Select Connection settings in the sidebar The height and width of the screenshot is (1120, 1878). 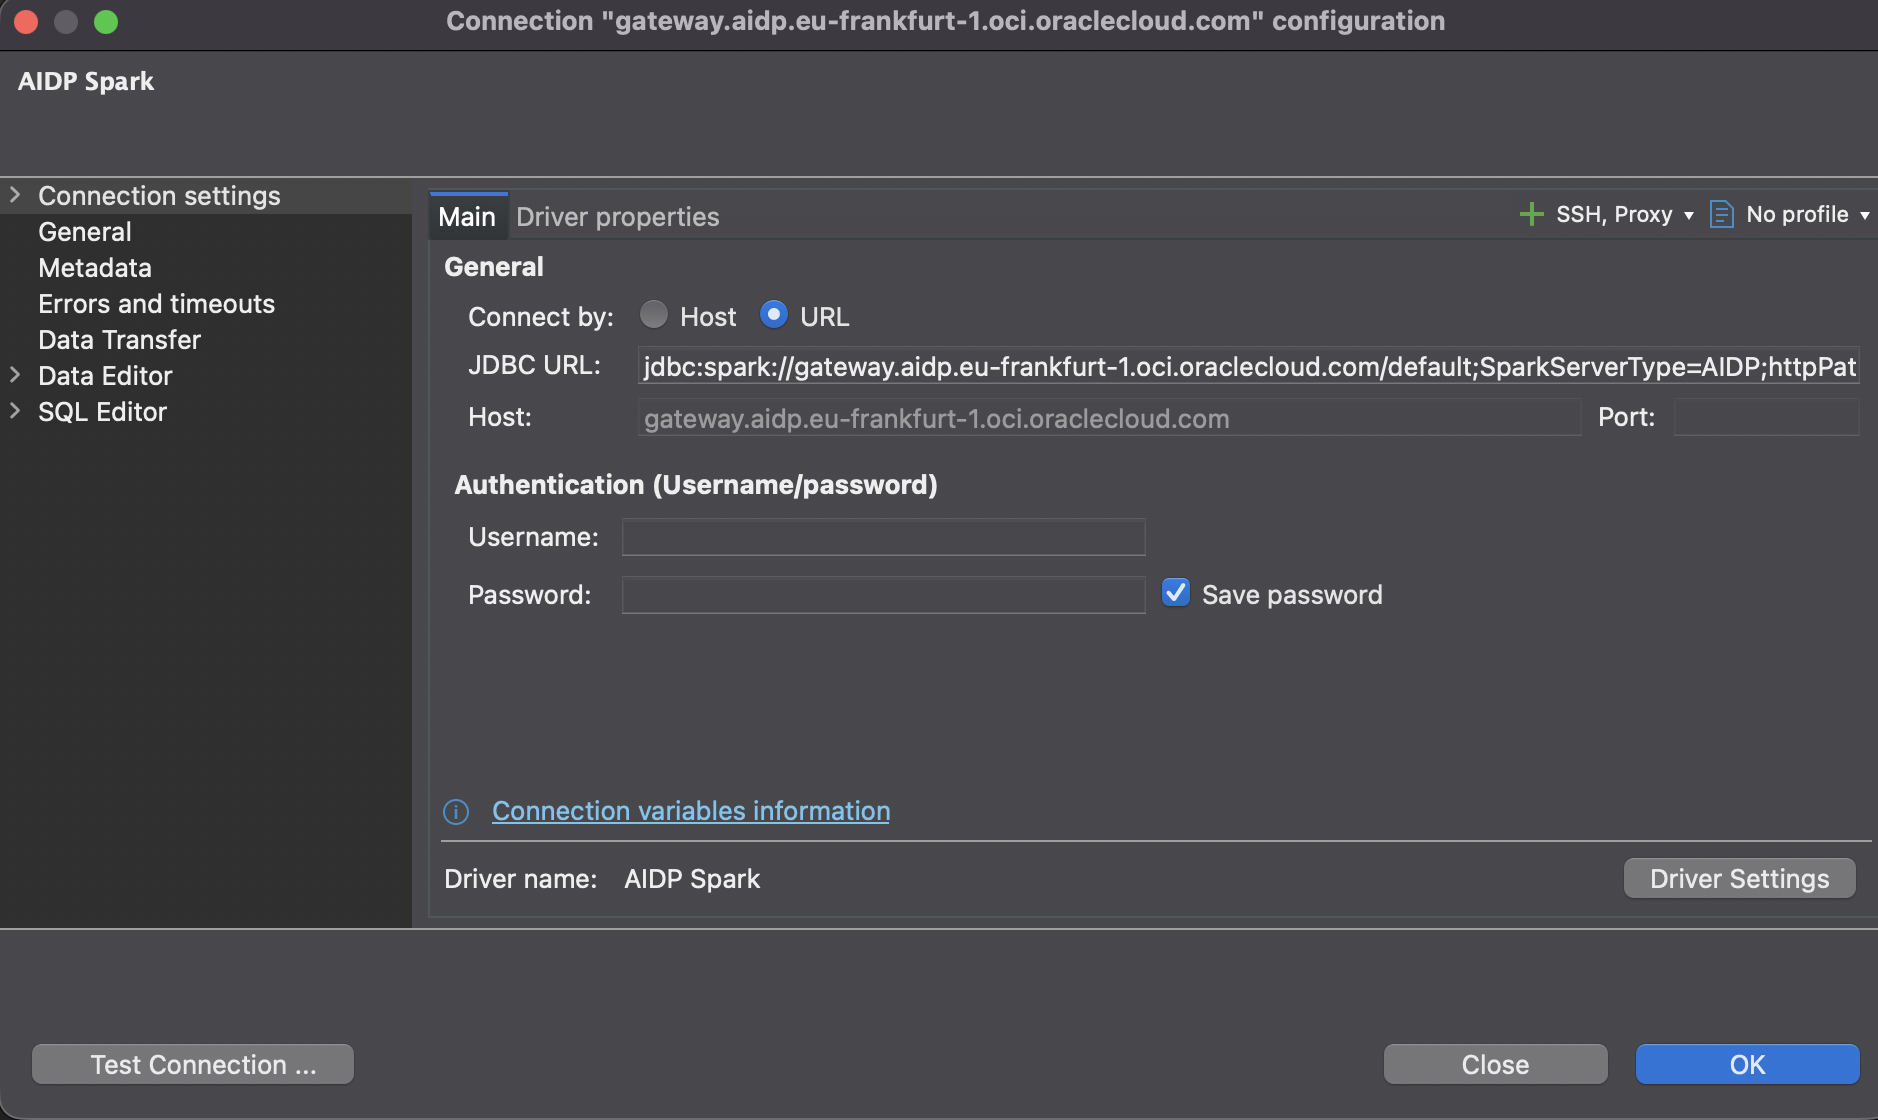click(159, 196)
